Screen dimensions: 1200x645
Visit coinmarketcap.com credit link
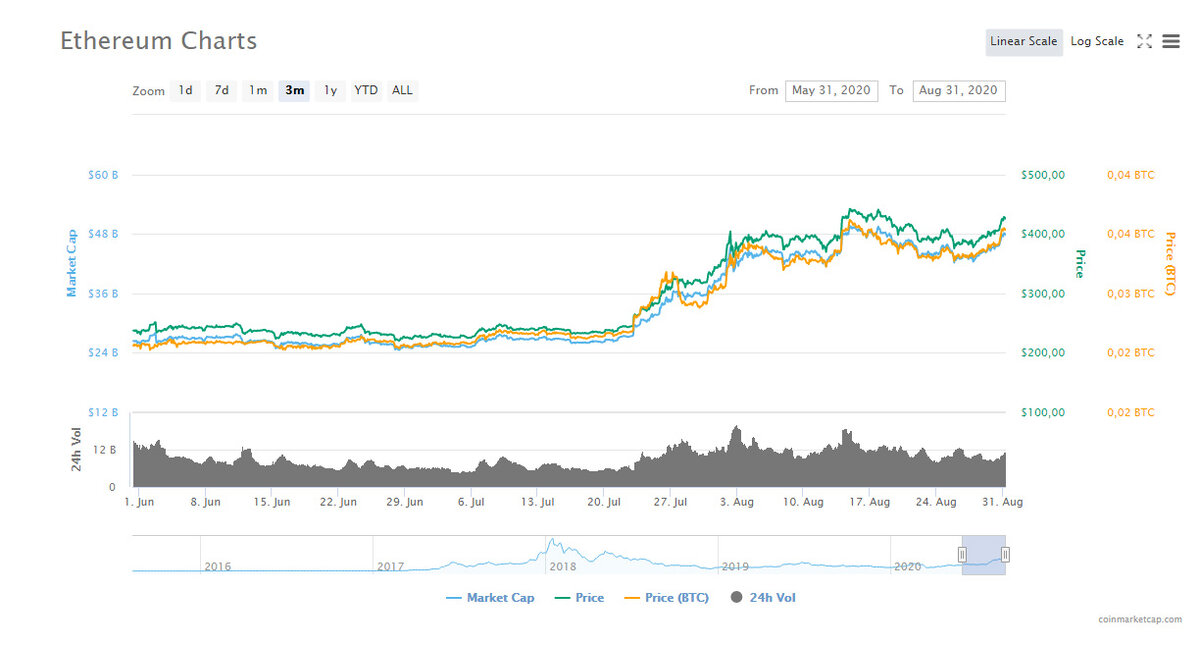click(x=1139, y=620)
